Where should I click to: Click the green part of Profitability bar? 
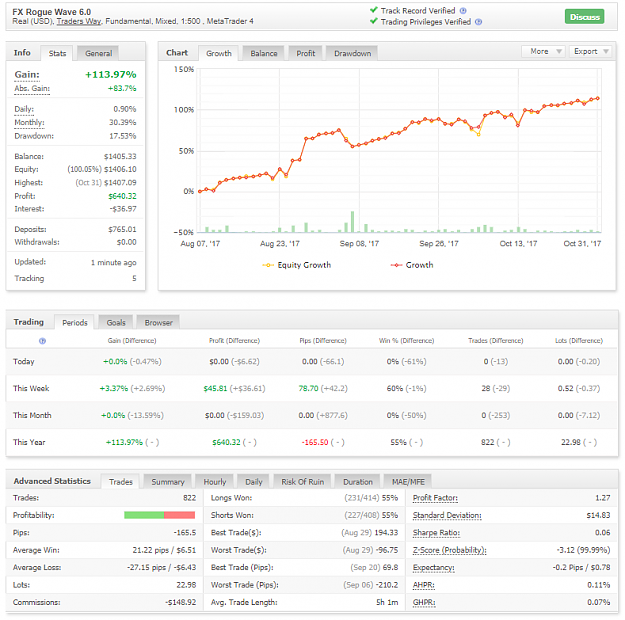pos(144,515)
